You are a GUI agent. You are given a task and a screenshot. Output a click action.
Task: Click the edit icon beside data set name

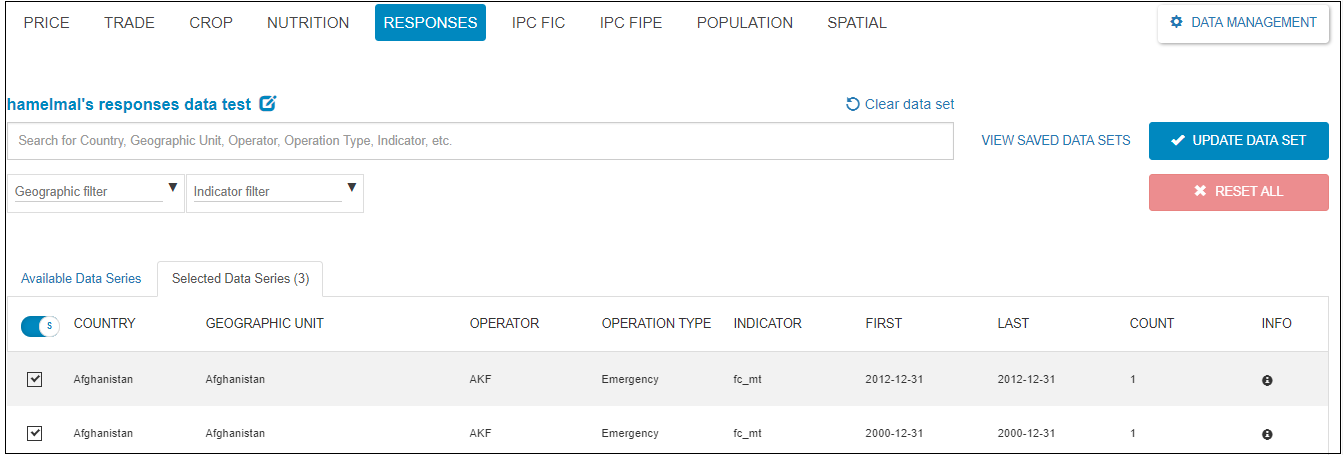[x=267, y=104]
